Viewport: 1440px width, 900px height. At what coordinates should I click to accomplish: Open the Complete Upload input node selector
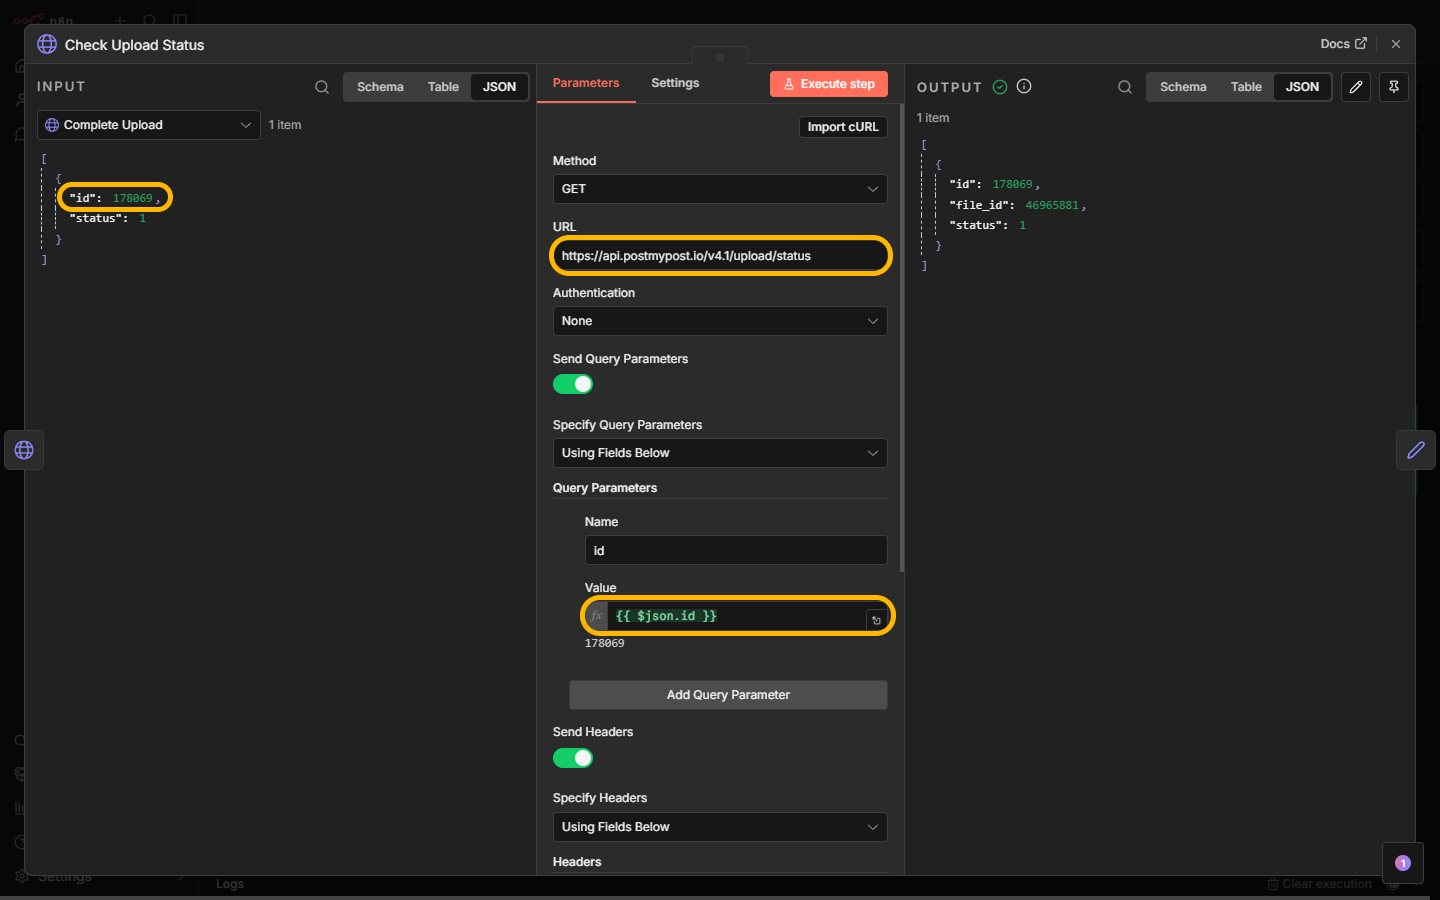point(148,125)
